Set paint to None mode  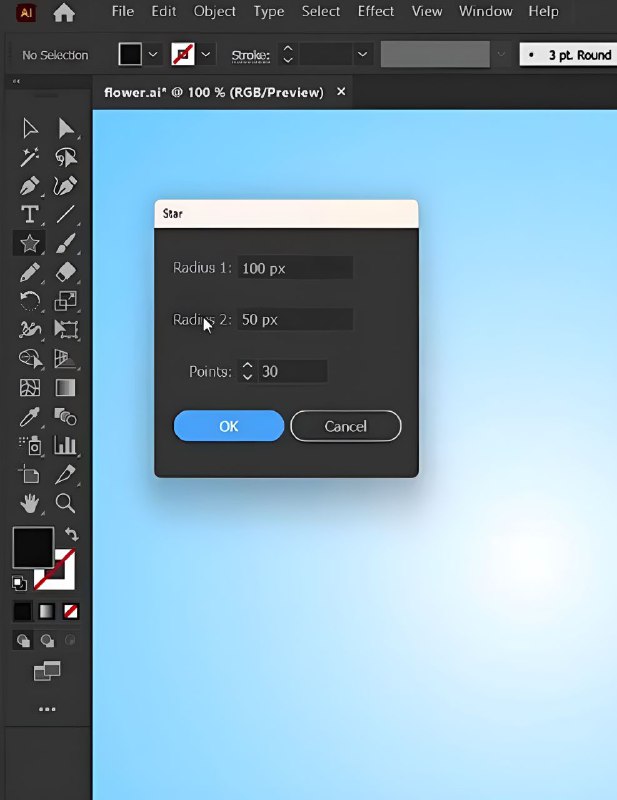coord(71,611)
